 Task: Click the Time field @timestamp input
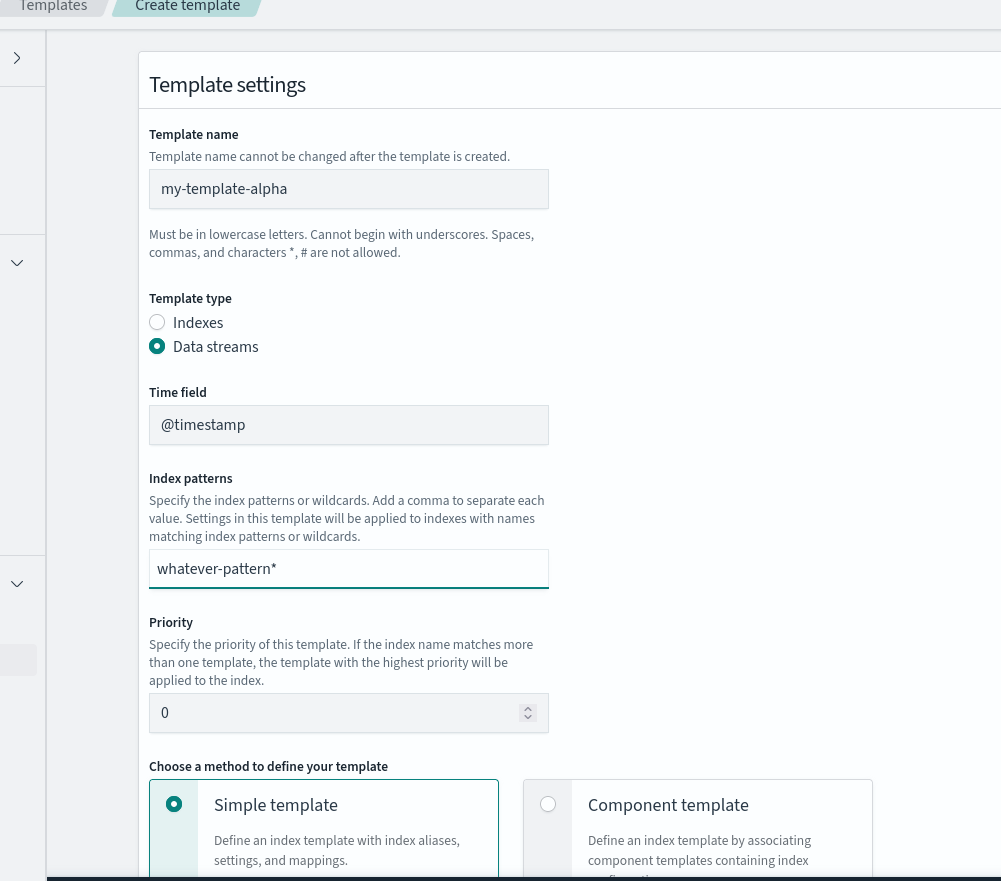click(x=348, y=424)
